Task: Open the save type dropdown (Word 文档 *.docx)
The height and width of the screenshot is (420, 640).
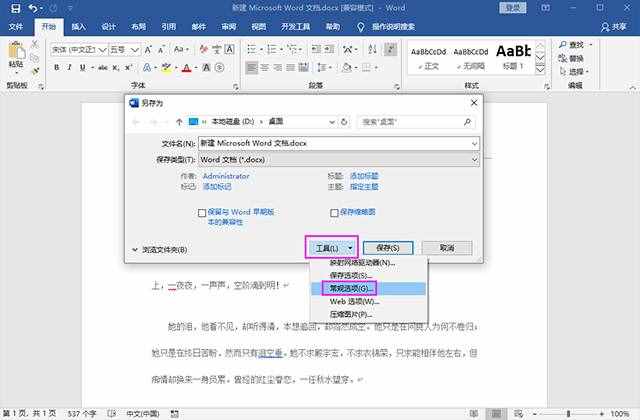Action: point(474,160)
